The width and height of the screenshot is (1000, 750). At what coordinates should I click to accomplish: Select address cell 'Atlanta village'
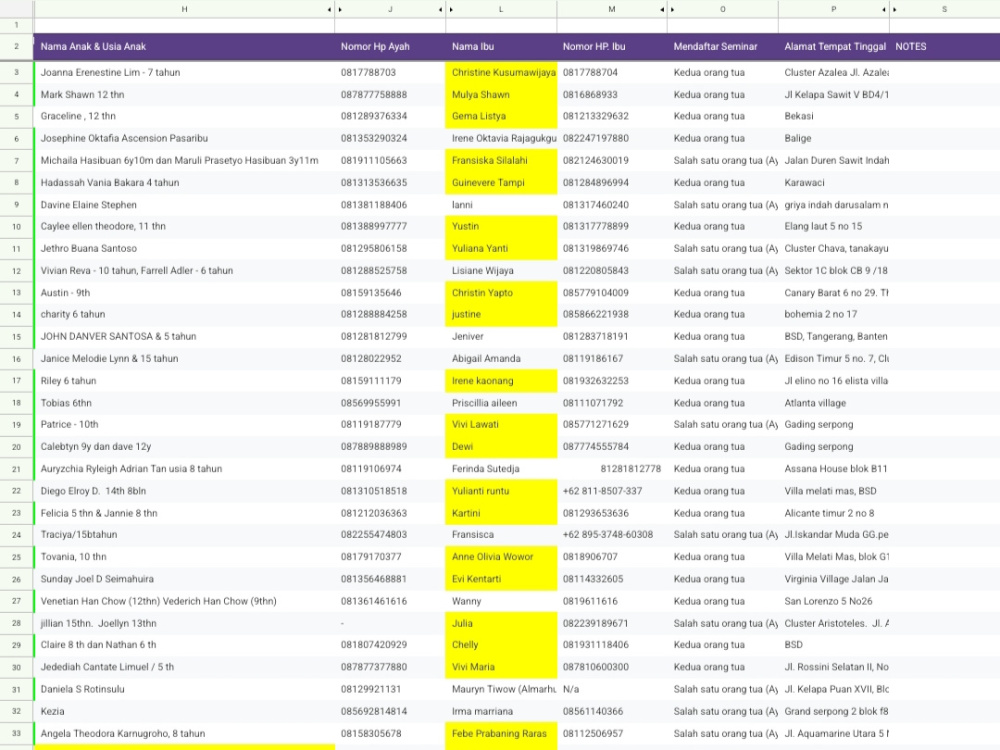(x=834, y=403)
